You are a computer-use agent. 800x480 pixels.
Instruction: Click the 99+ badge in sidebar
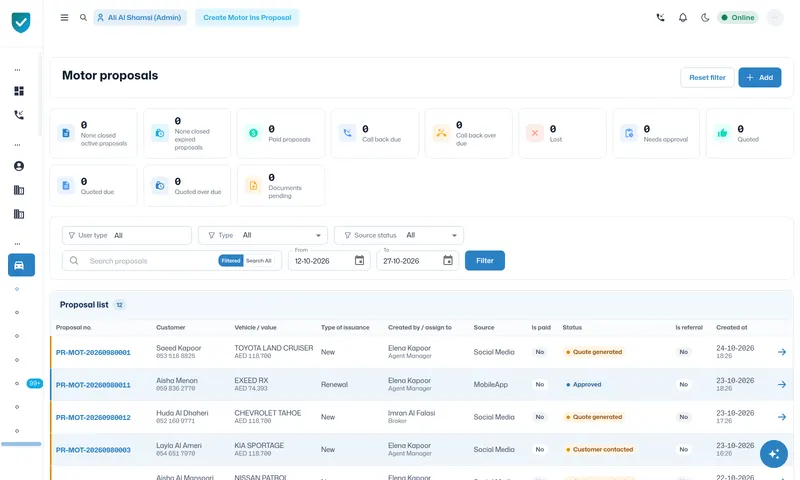coord(35,383)
